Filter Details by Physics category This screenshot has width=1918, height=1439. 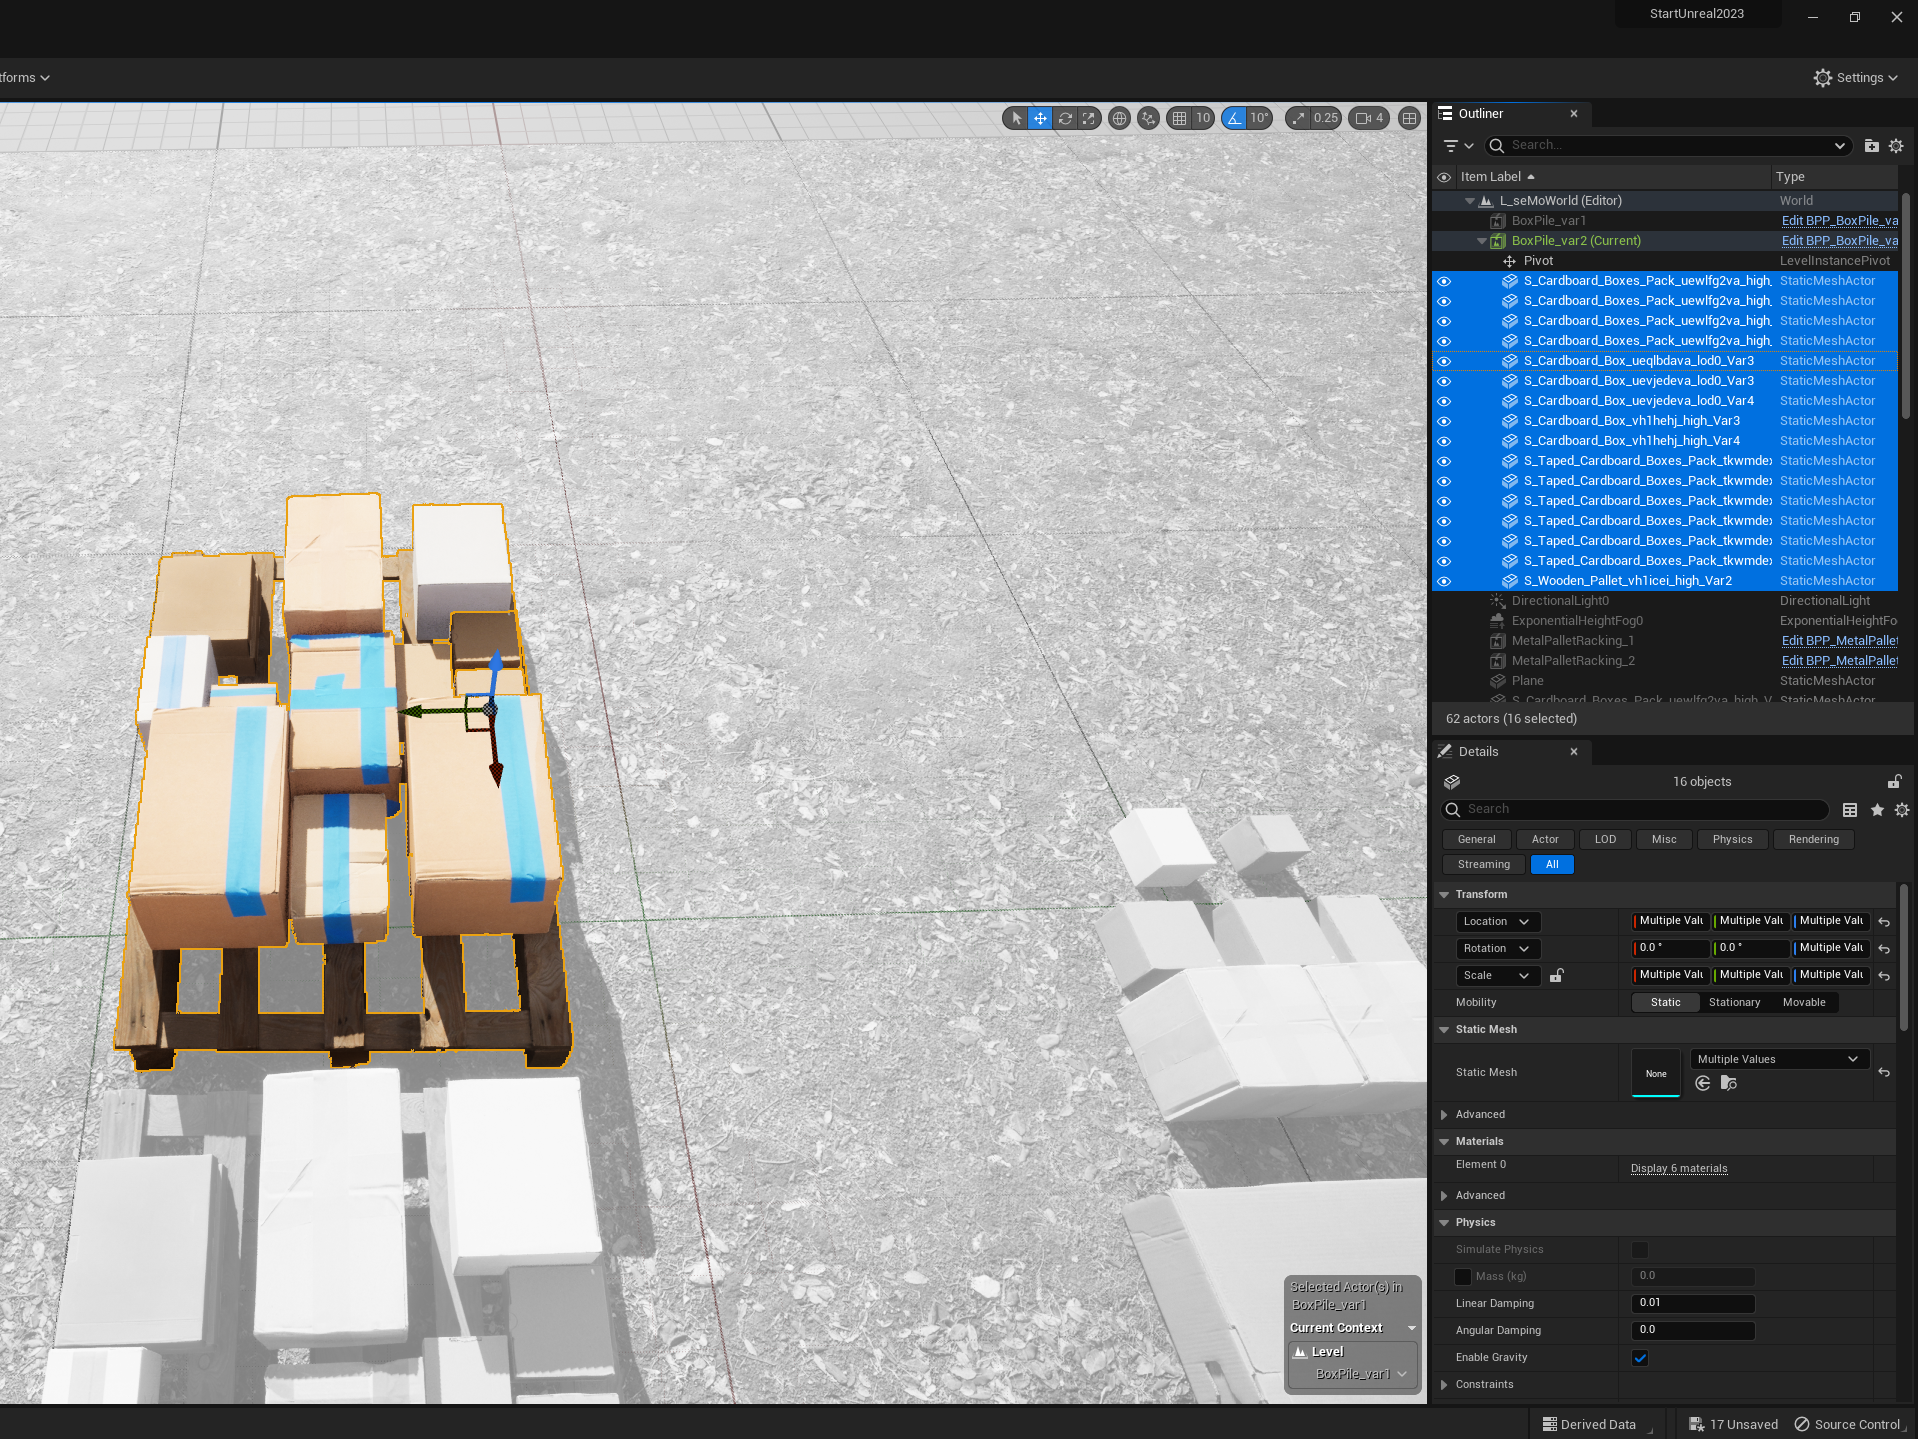1732,840
